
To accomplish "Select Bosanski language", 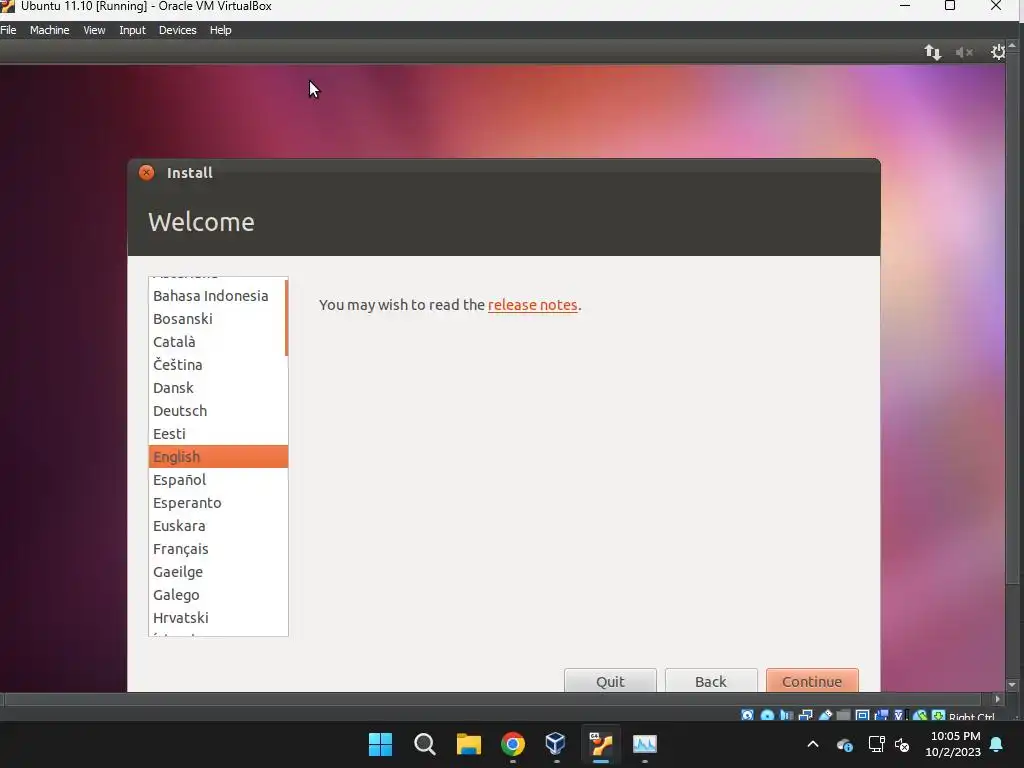I will tap(218, 319).
